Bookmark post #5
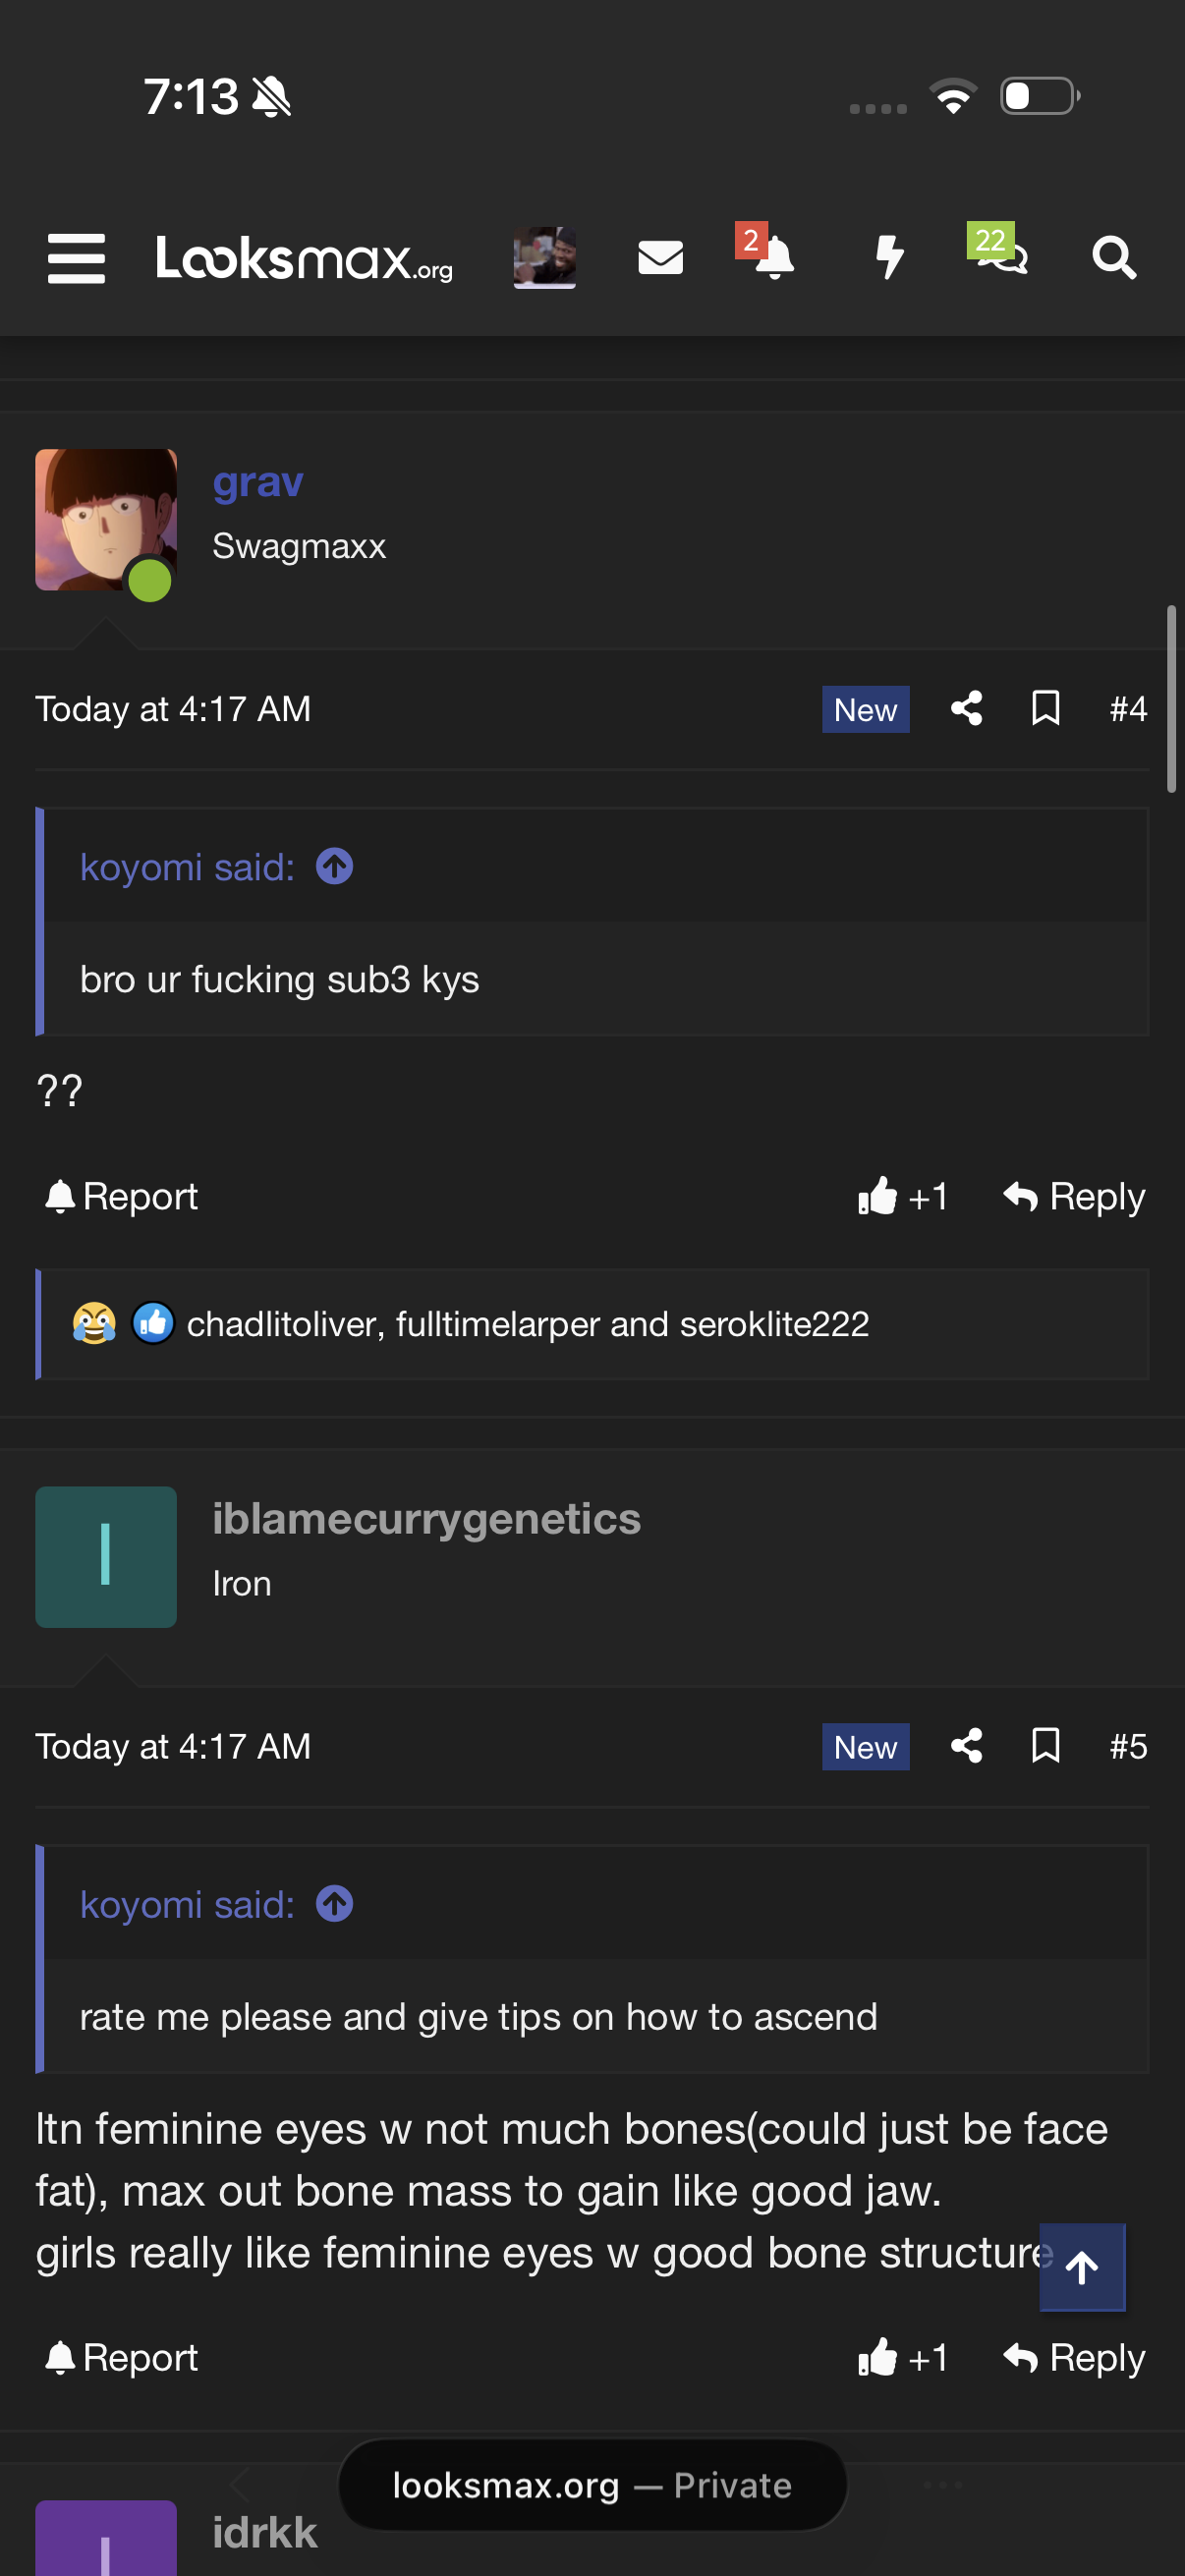 (1045, 1746)
